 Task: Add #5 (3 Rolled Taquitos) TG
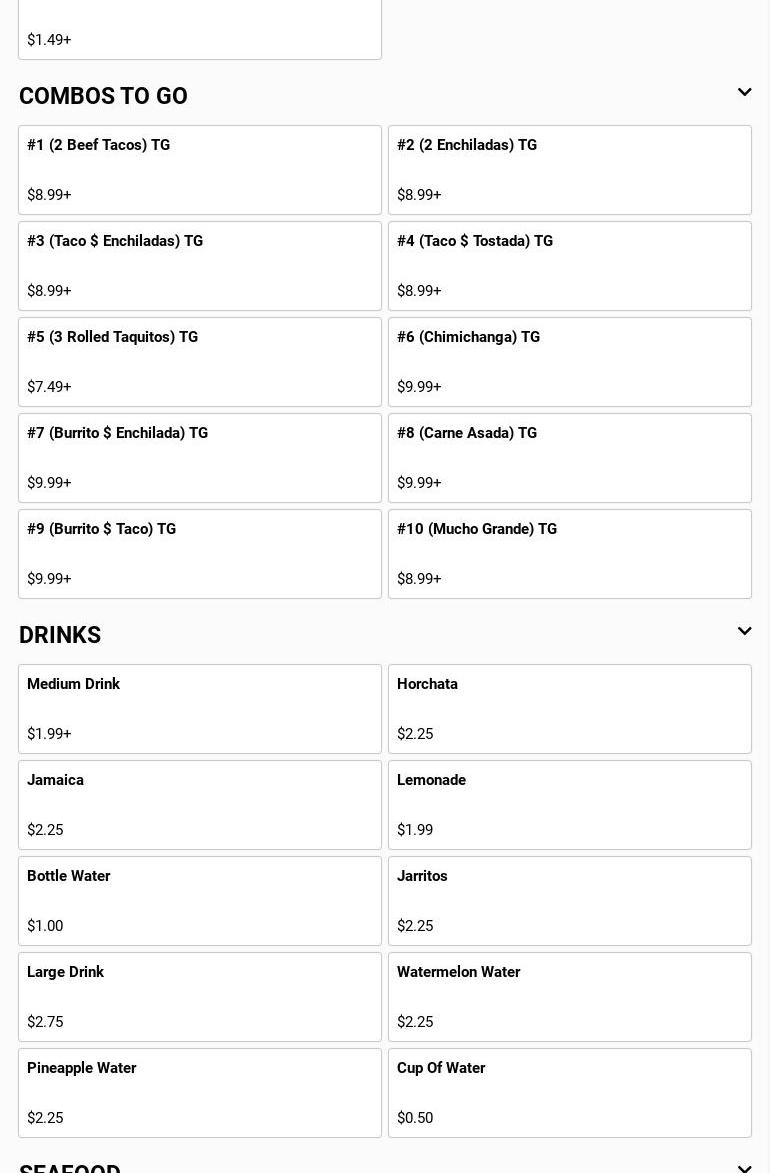(x=200, y=362)
